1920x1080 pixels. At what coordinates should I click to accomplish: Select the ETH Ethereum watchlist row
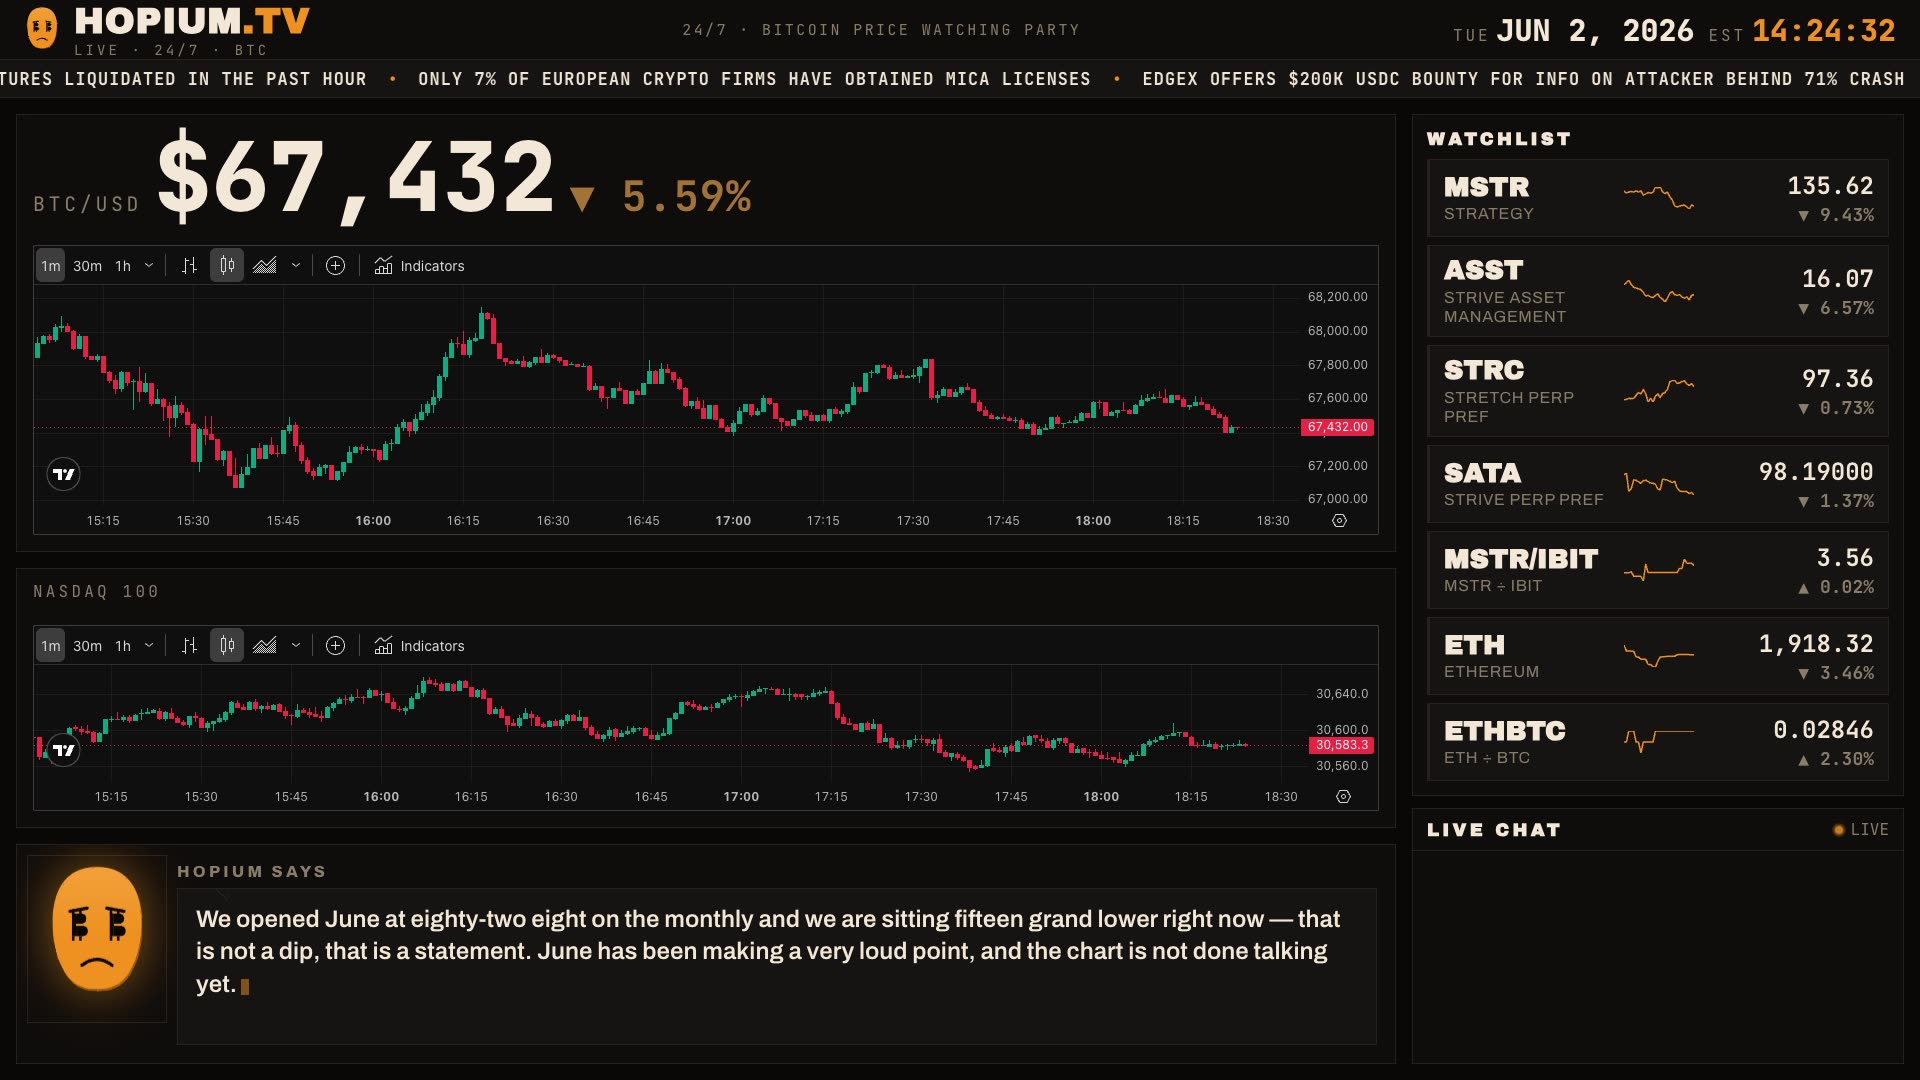1658,656
